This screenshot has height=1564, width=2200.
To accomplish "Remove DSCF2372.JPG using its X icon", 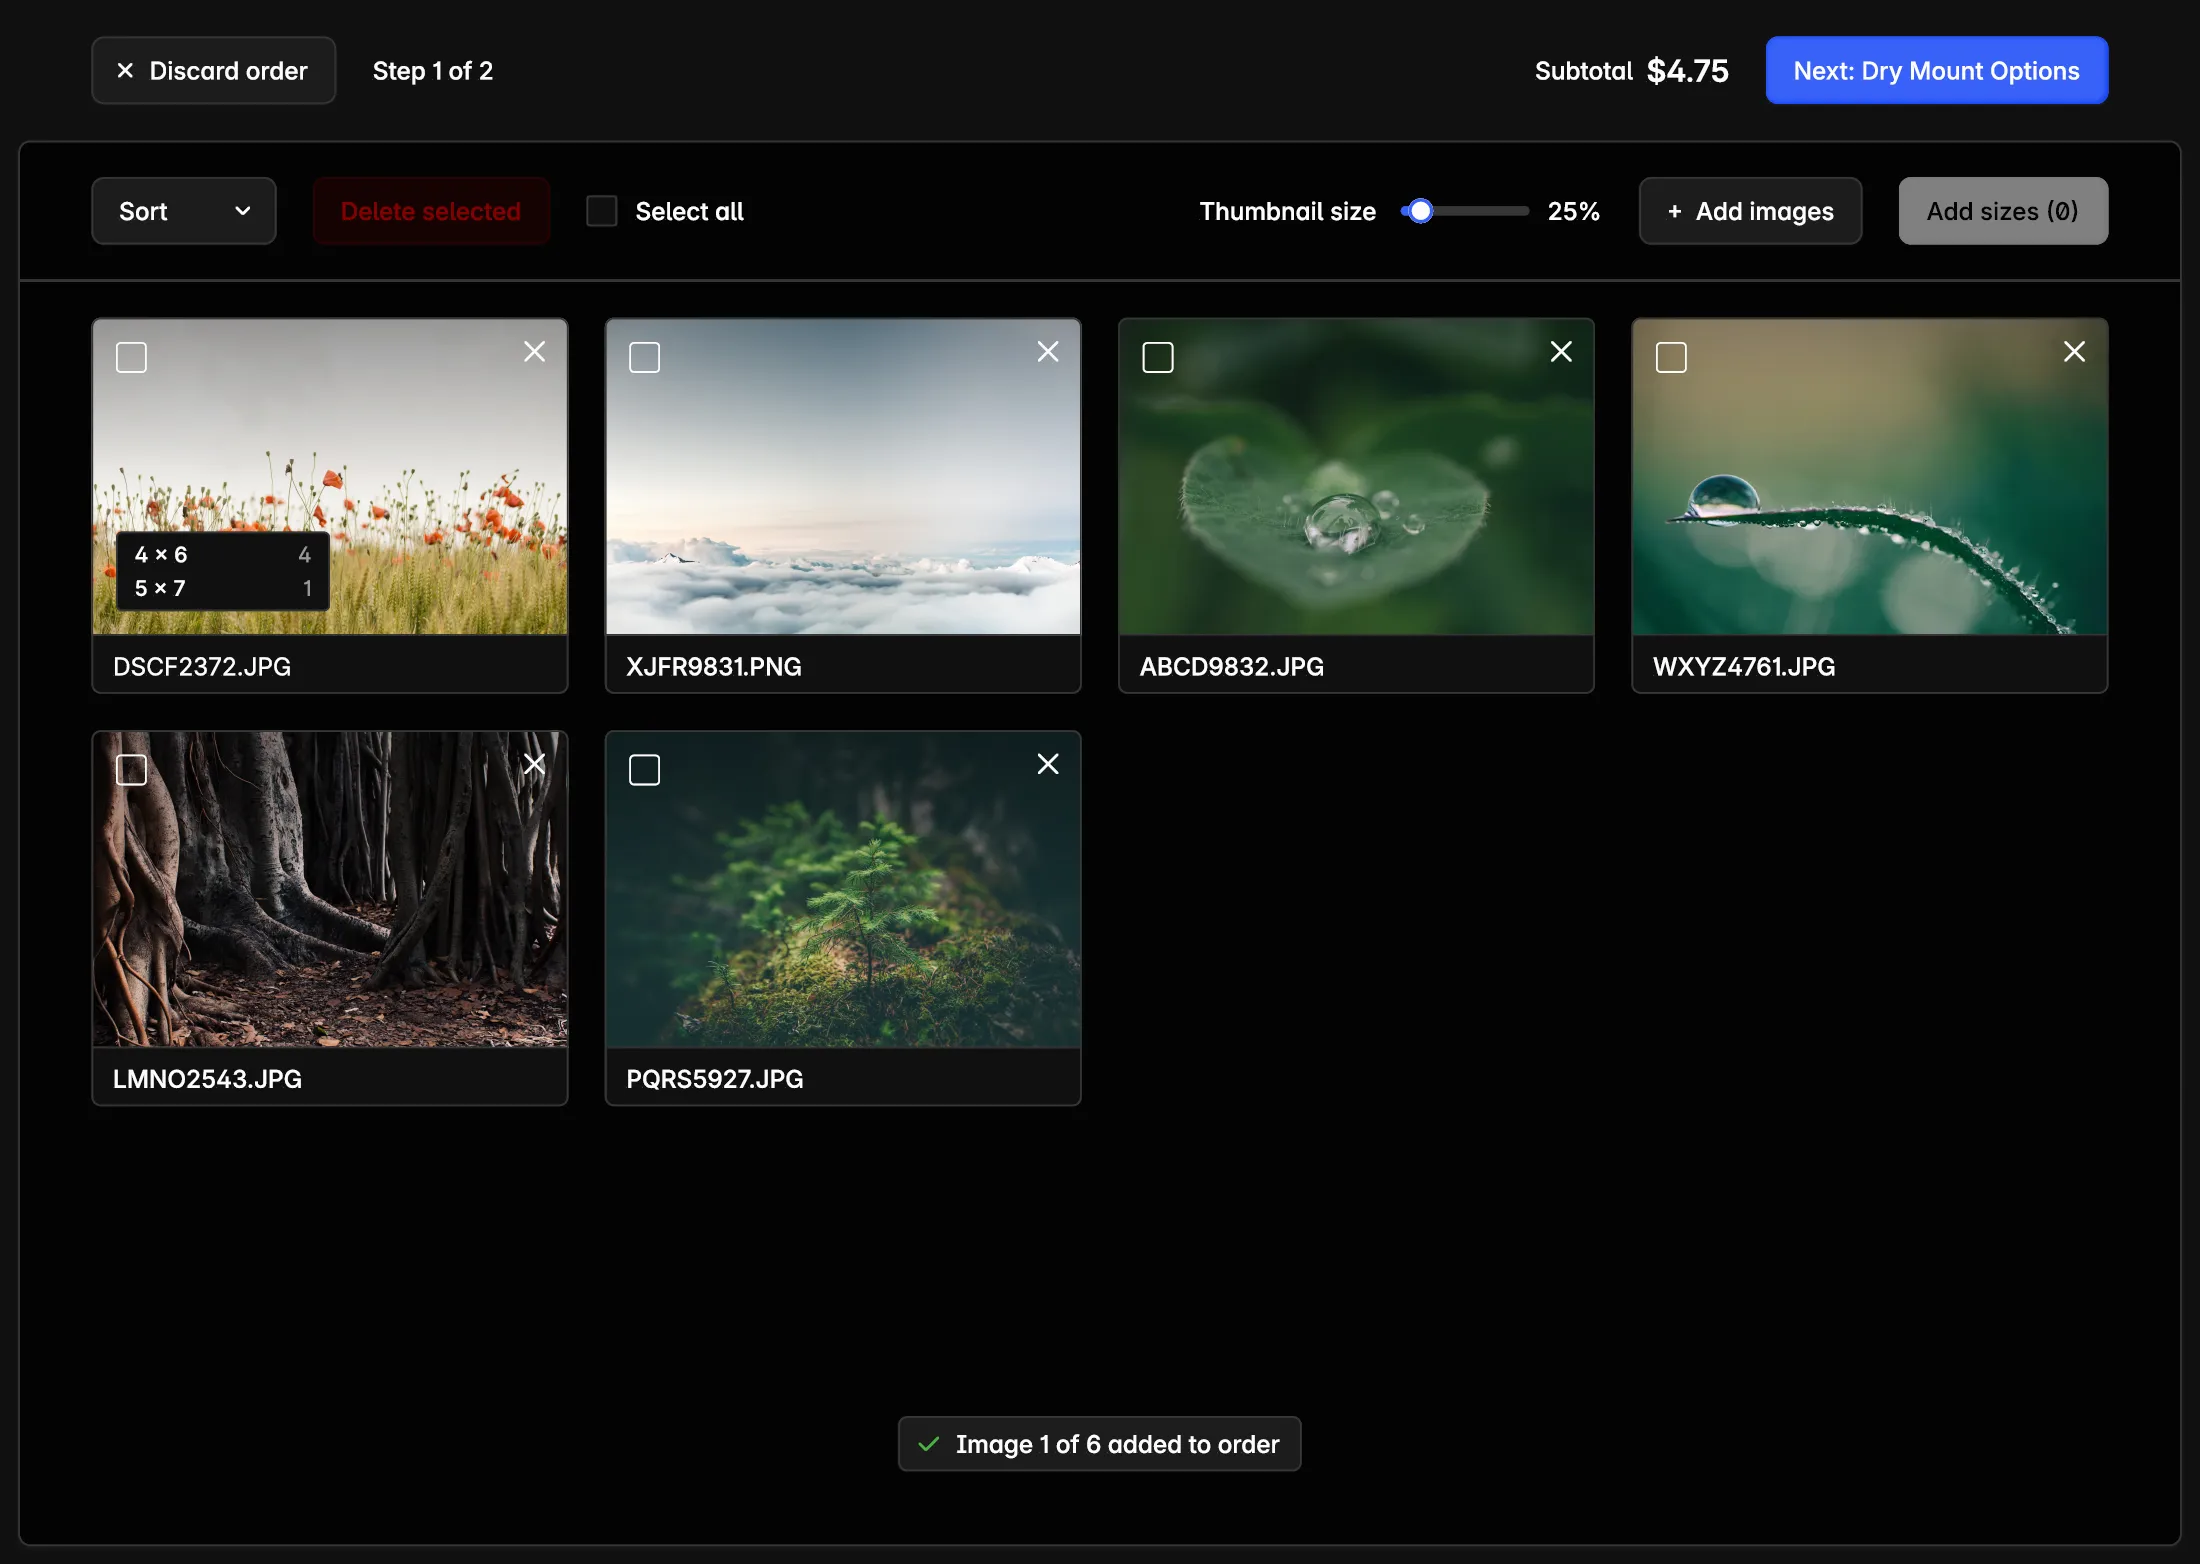I will (534, 352).
